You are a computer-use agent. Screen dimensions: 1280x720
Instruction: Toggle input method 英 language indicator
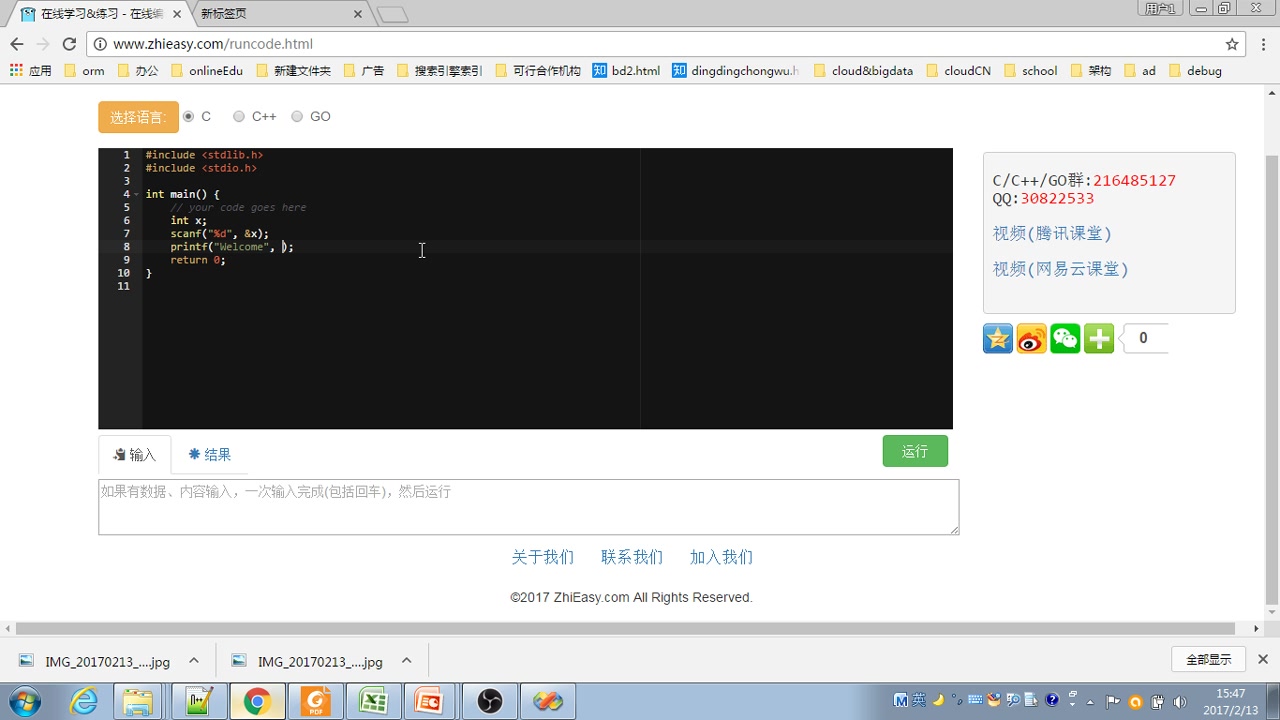(x=919, y=701)
